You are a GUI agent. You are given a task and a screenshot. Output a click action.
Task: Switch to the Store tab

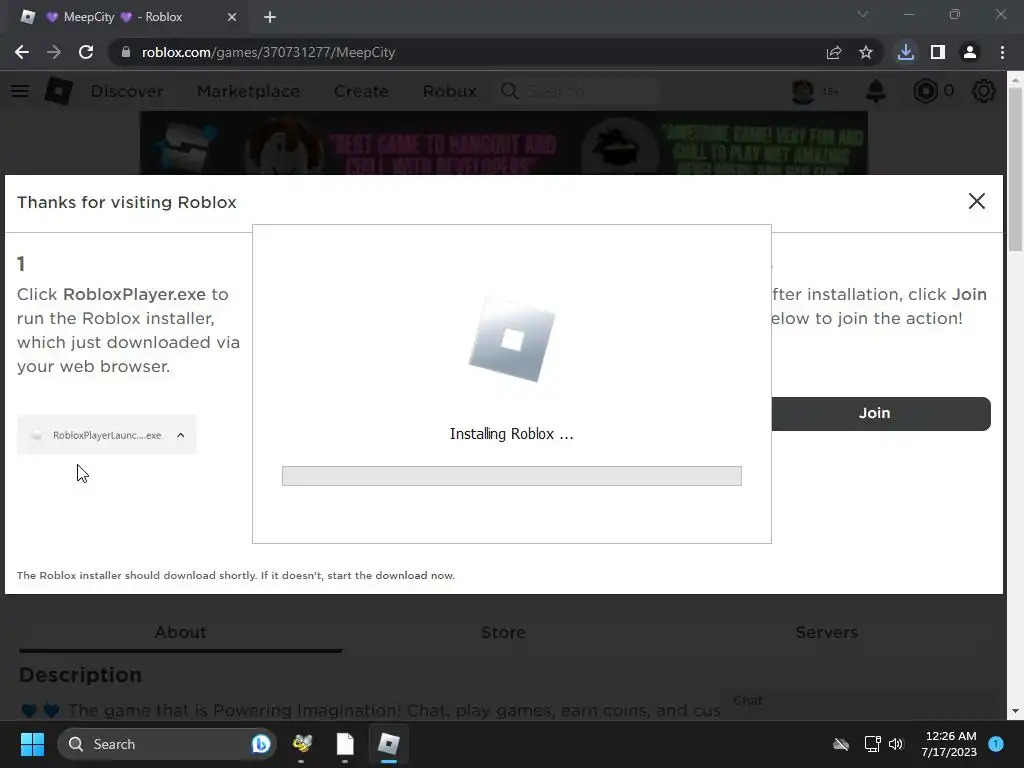coord(504,632)
